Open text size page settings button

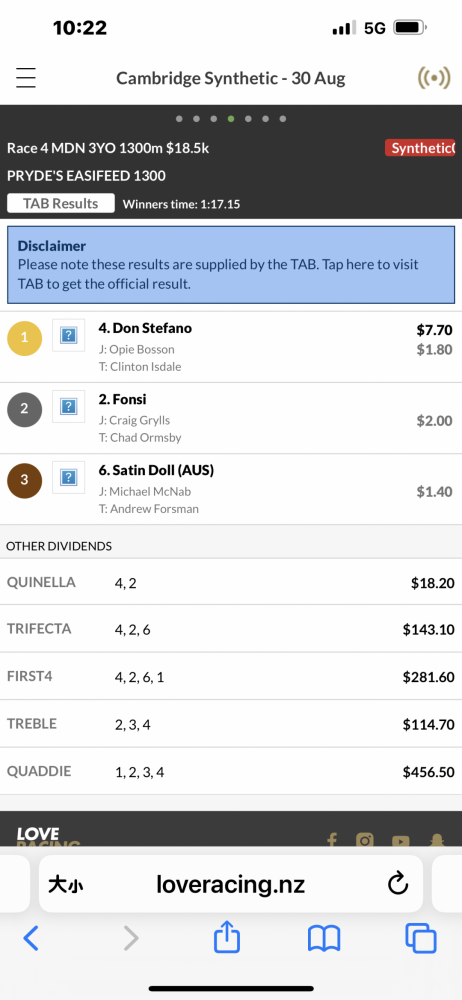(x=66, y=885)
